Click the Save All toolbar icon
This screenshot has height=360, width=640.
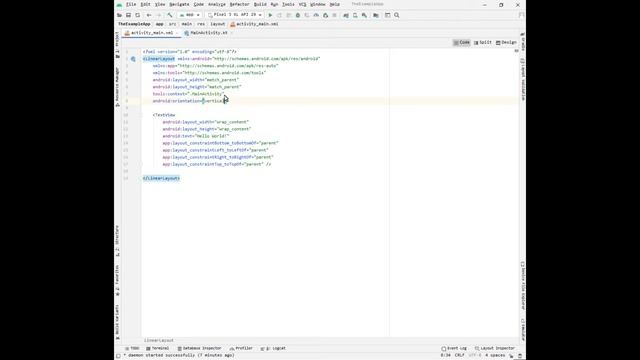pyautogui.click(x=128, y=15)
